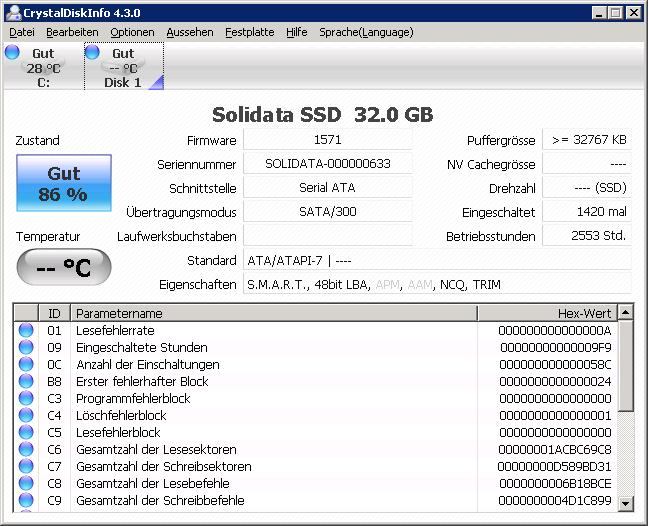Click the empty Laufwerksbuchstaben field
This screenshot has height=526, width=648.
[328, 236]
